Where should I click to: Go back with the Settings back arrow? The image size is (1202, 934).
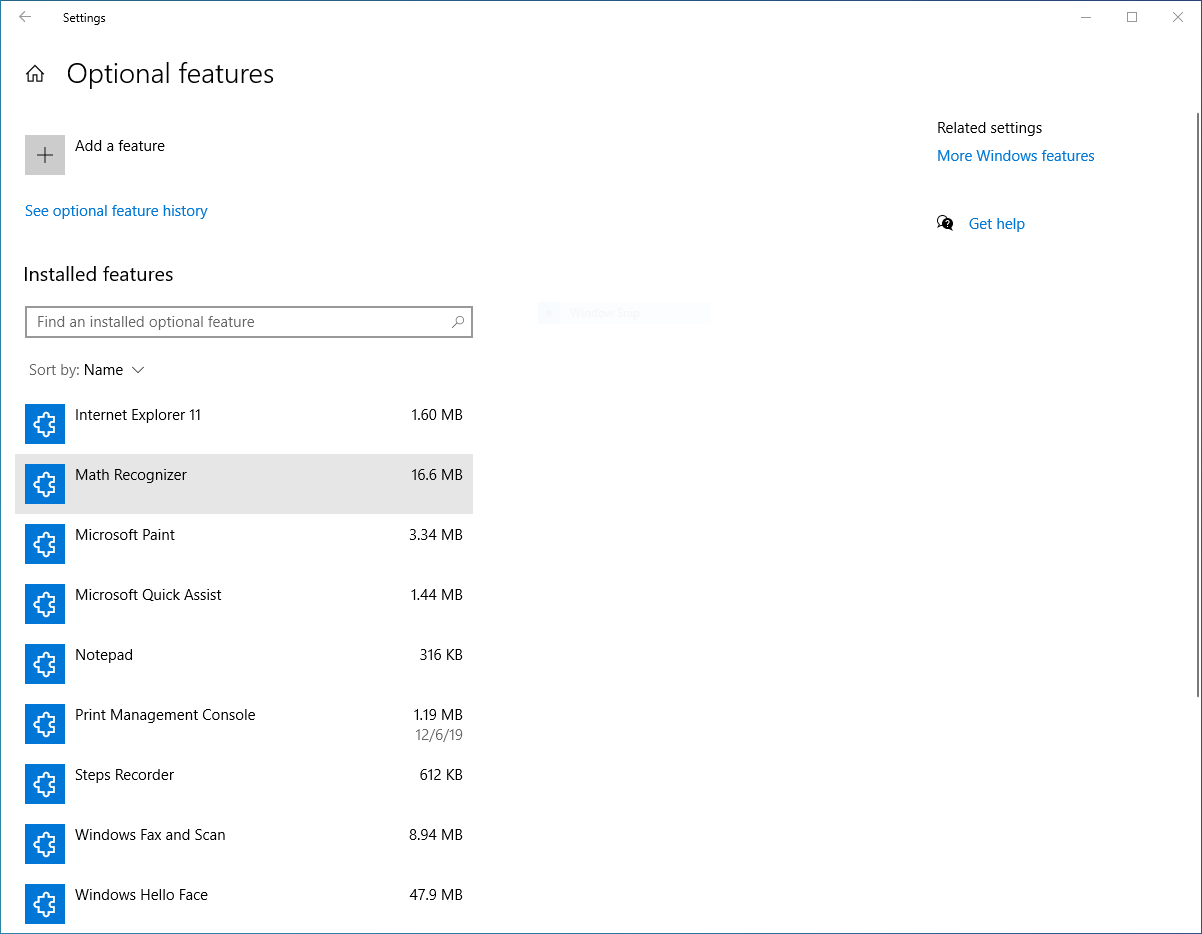click(25, 17)
